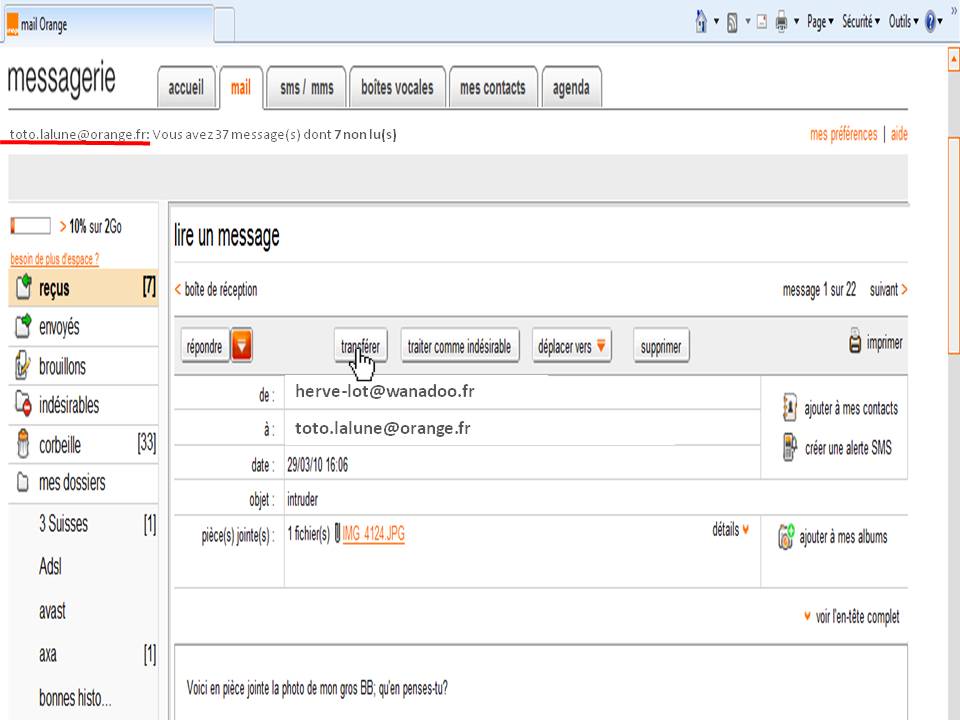Click the supprimer button
The height and width of the screenshot is (720, 960).
click(661, 346)
